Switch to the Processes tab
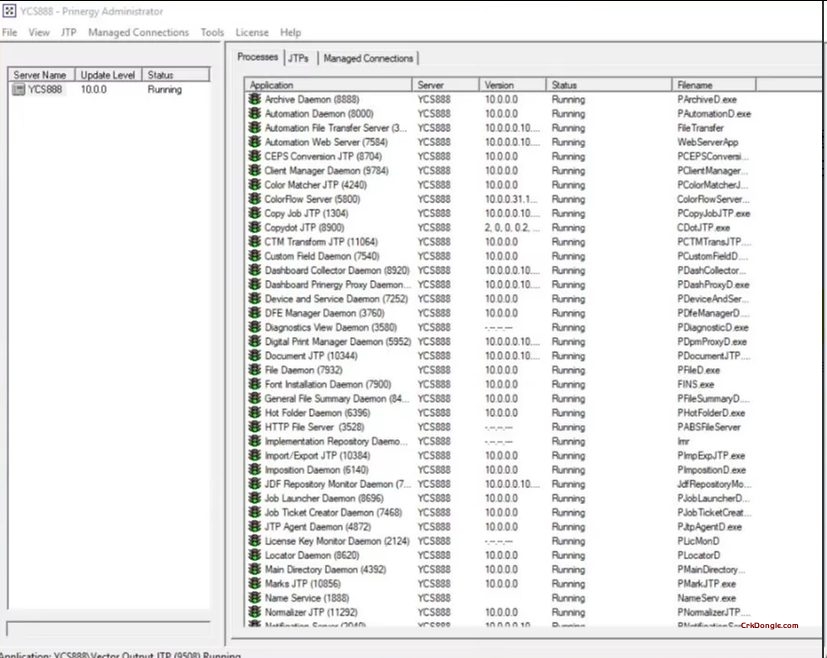The image size is (827, 658). click(x=257, y=57)
